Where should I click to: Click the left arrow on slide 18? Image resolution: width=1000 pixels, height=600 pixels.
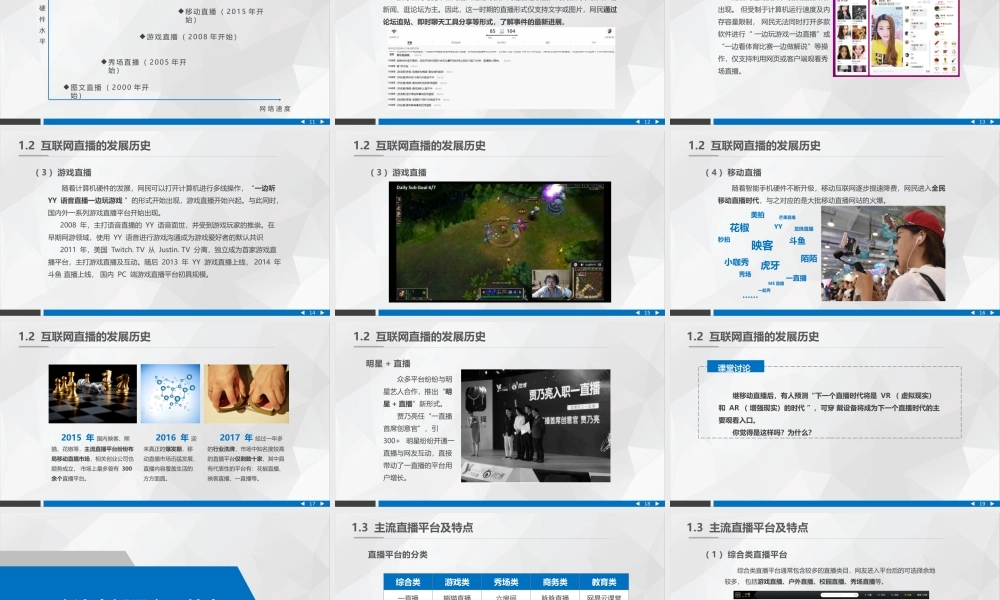click(x=636, y=505)
